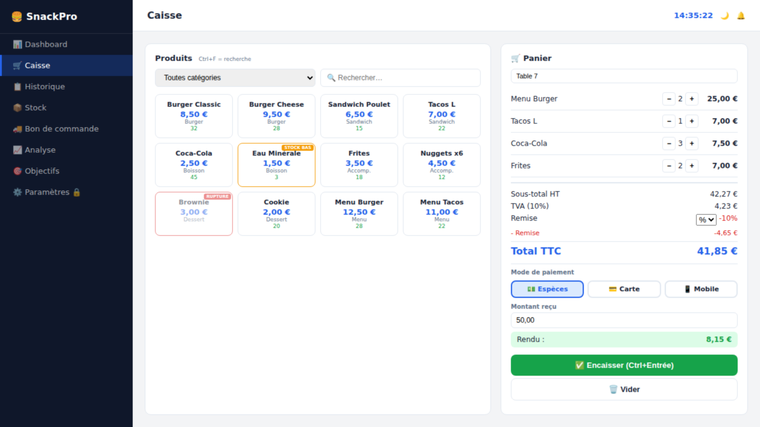Screen dimensions: 760x427
Task: Open Toutes catégories dropdown
Action: point(235,77)
